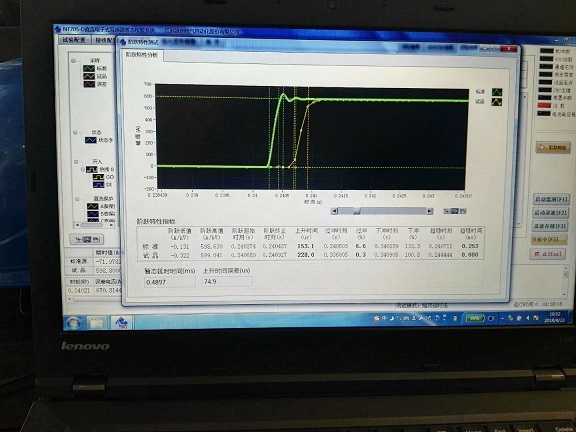Image resolution: width=576 pixels, height=432 pixels.
Task: Click the last black status indicator
Action: (544, 114)
